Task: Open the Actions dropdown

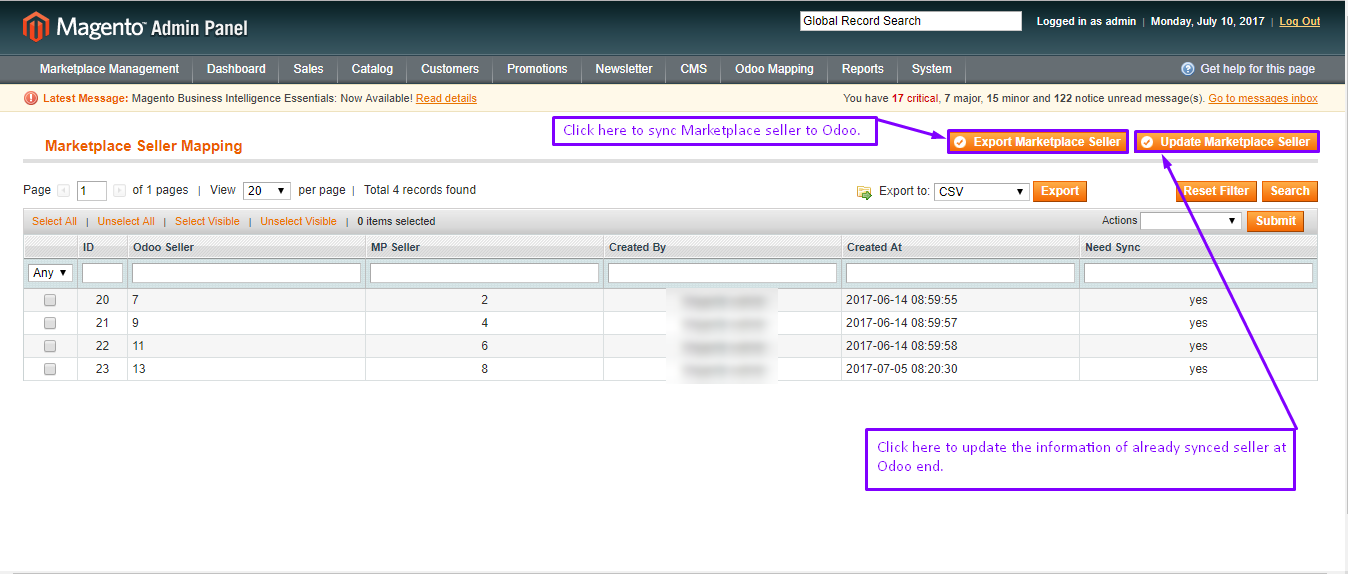Action: click(1191, 221)
